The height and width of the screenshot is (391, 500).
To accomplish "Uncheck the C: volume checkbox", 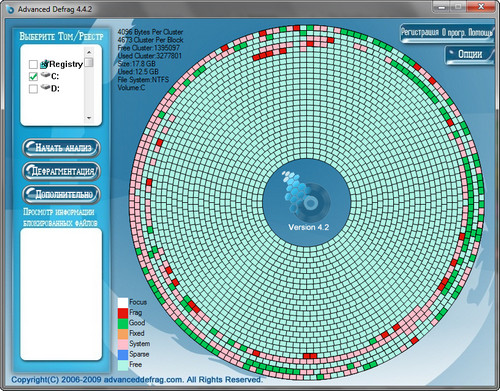I will point(33,76).
